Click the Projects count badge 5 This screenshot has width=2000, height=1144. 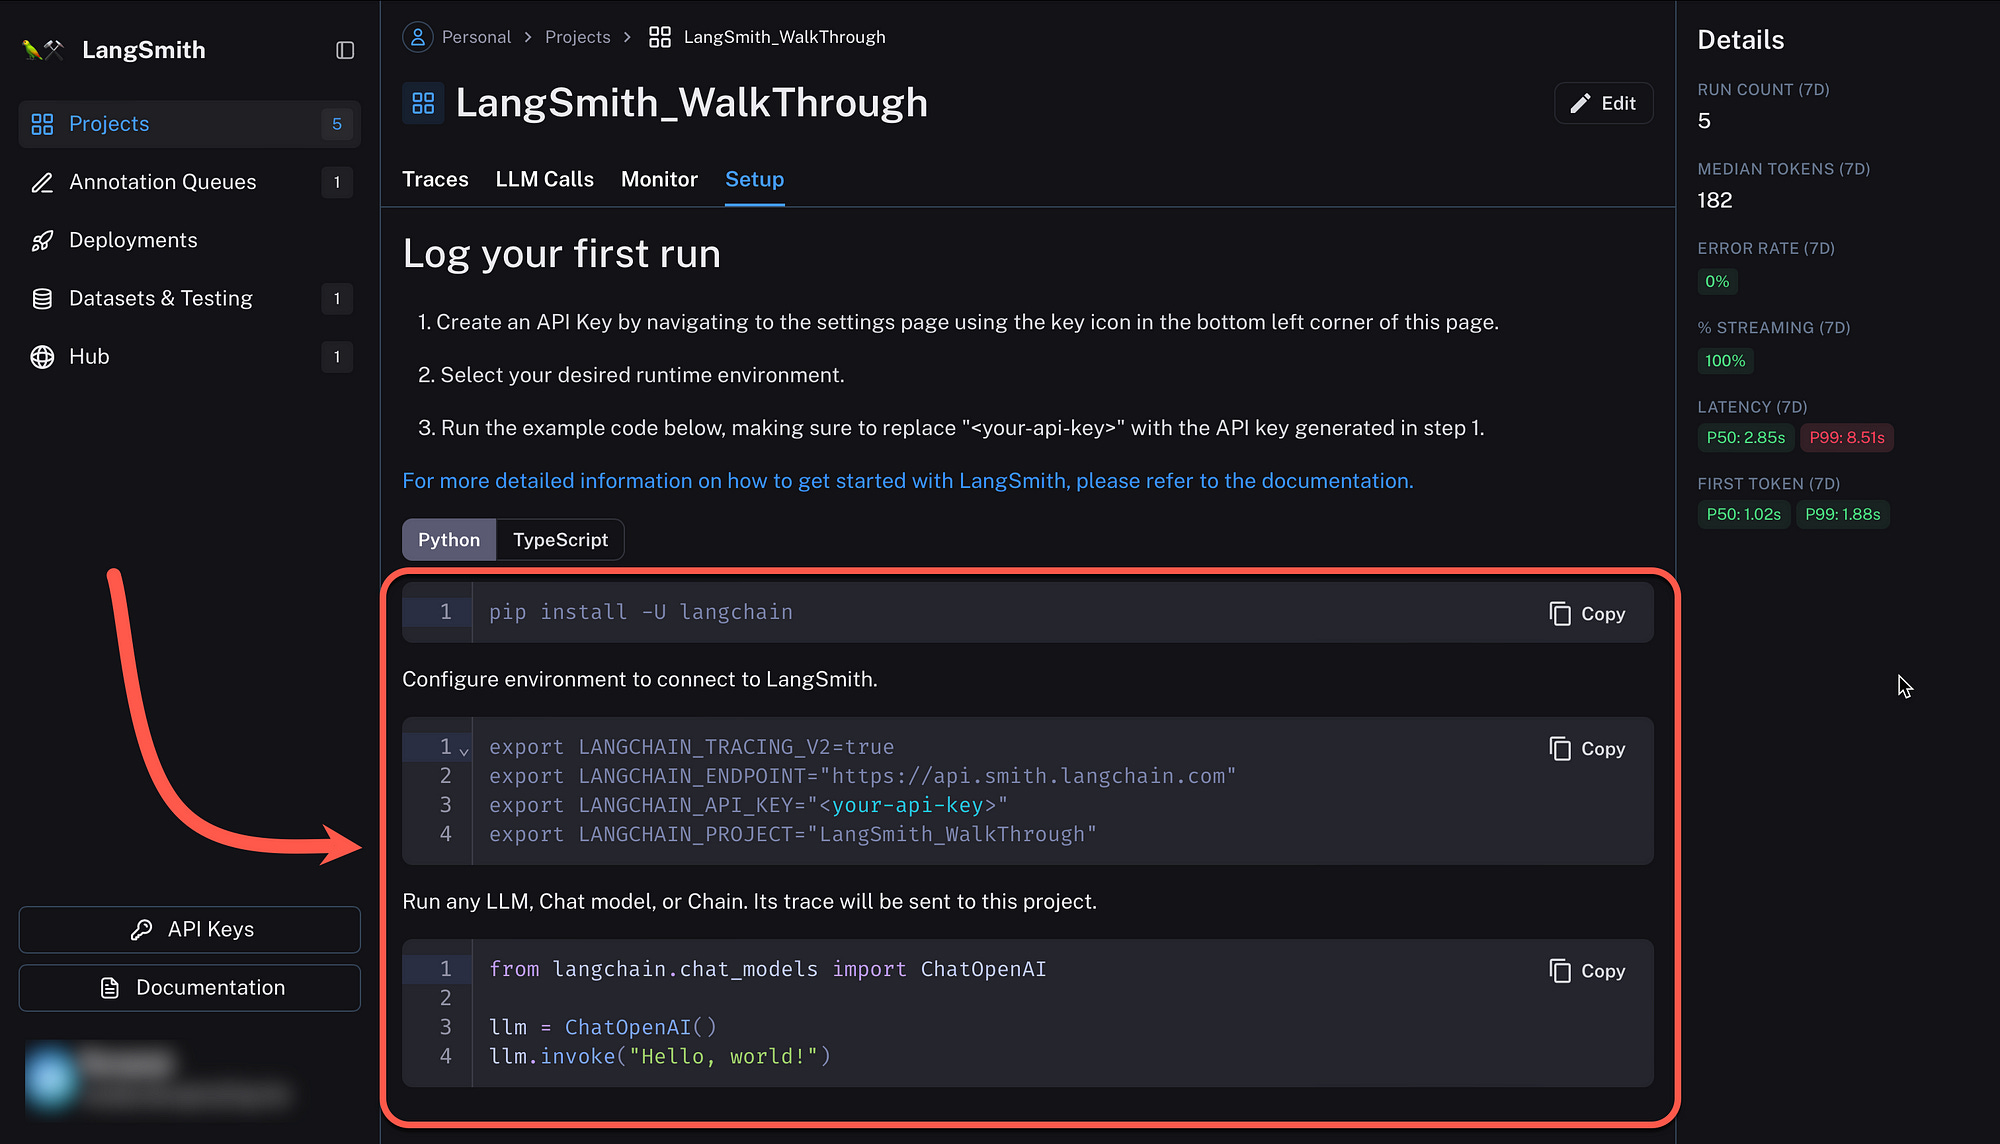click(x=337, y=124)
